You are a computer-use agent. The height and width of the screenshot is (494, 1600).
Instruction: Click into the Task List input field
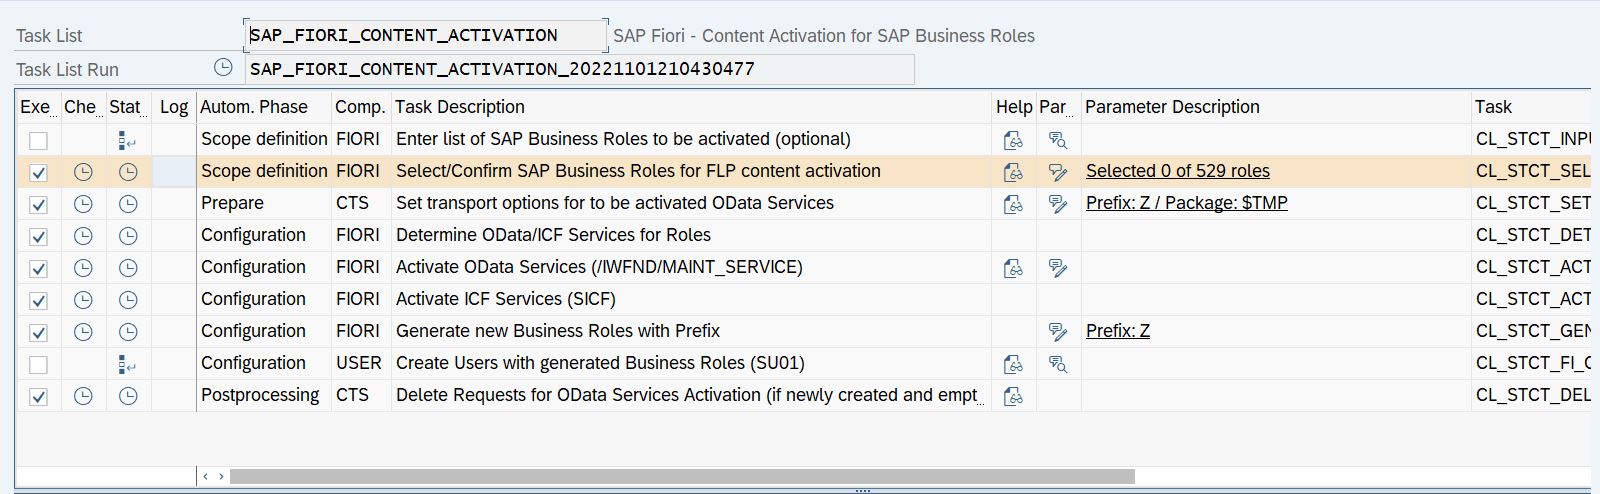tap(425, 35)
